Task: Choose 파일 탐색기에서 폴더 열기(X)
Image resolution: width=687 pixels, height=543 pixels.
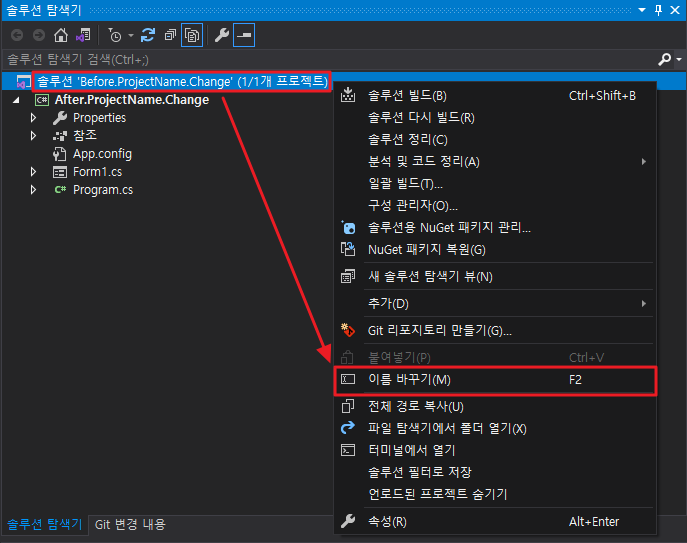Action: pyautogui.click(x=495, y=428)
